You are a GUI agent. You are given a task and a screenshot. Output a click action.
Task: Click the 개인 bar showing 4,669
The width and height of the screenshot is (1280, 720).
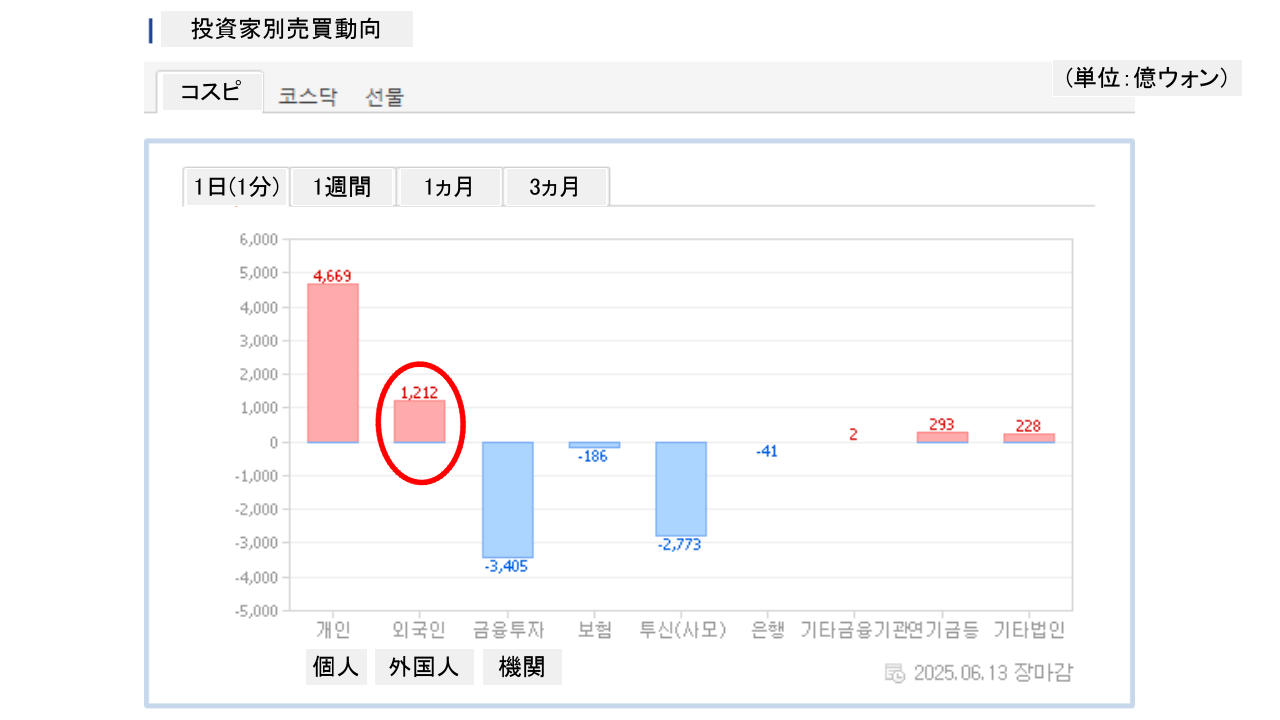tap(333, 363)
